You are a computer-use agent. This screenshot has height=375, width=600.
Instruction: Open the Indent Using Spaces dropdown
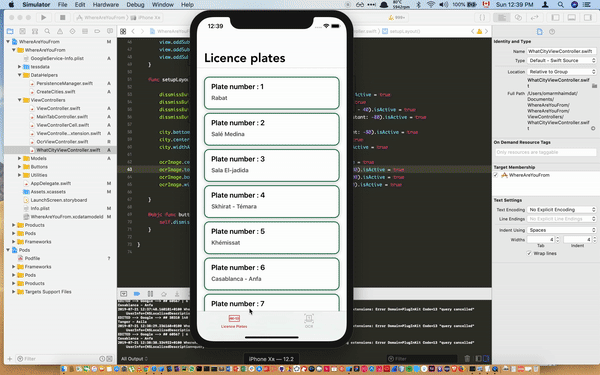tap(562, 230)
